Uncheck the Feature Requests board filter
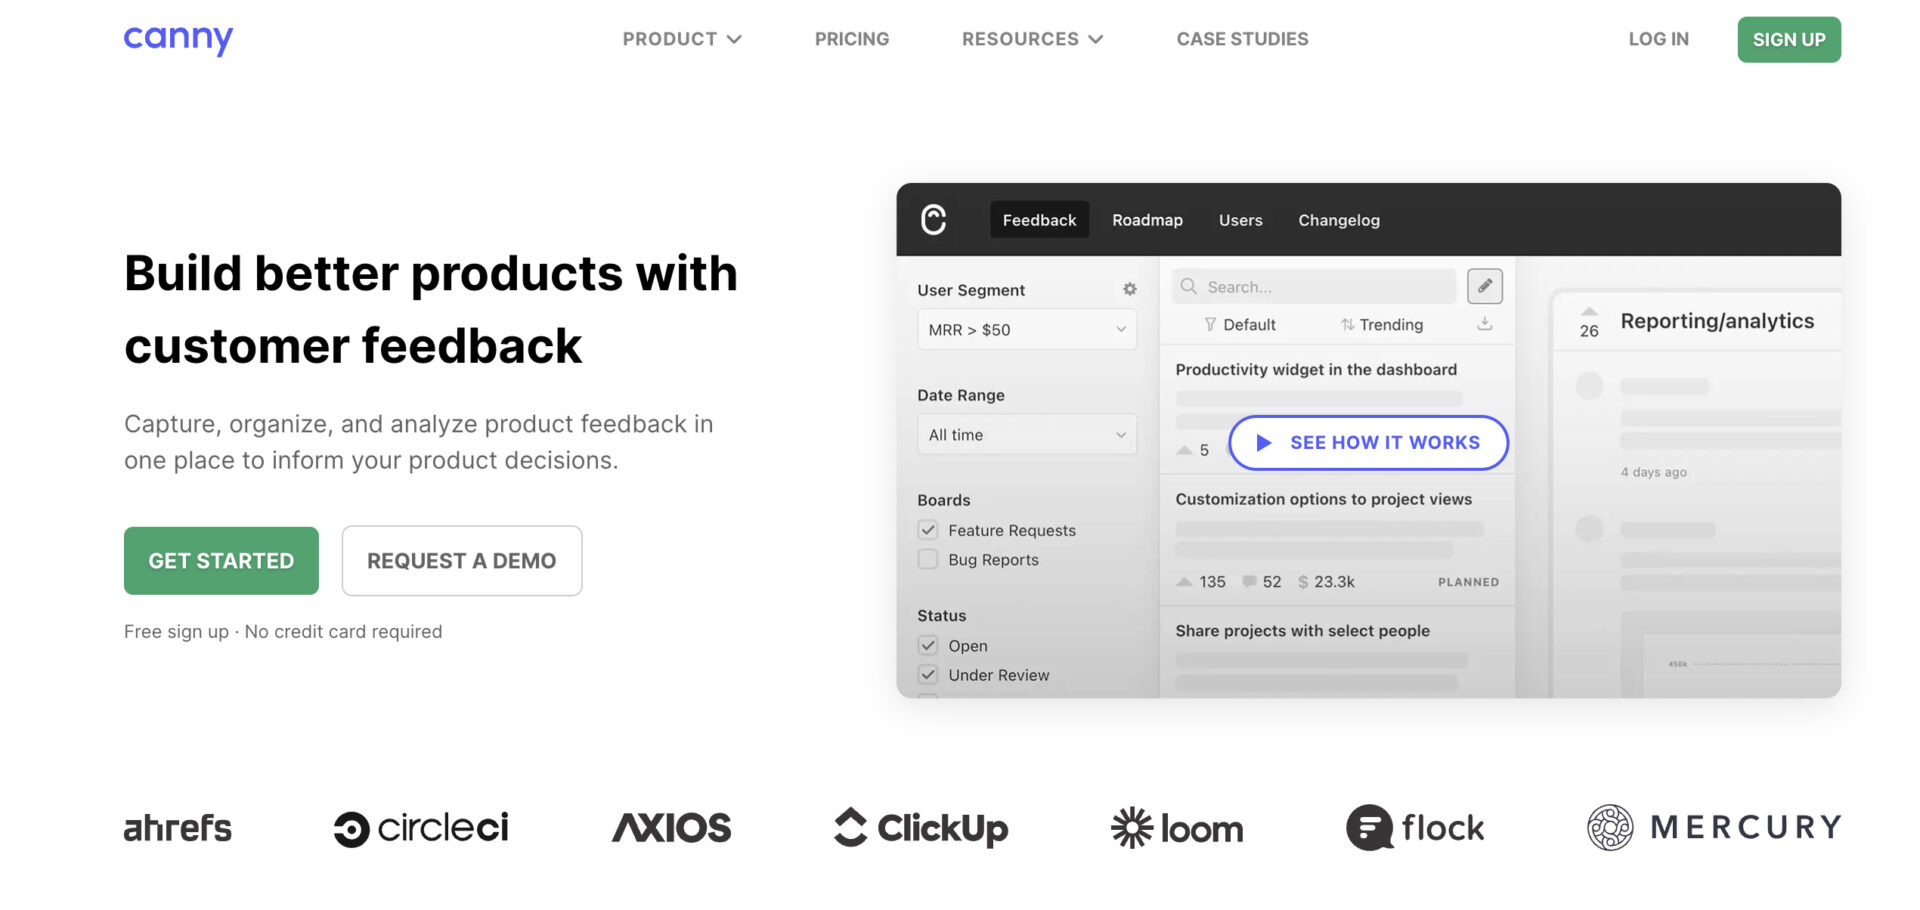Screen dimensions: 1920x910 [x=927, y=530]
